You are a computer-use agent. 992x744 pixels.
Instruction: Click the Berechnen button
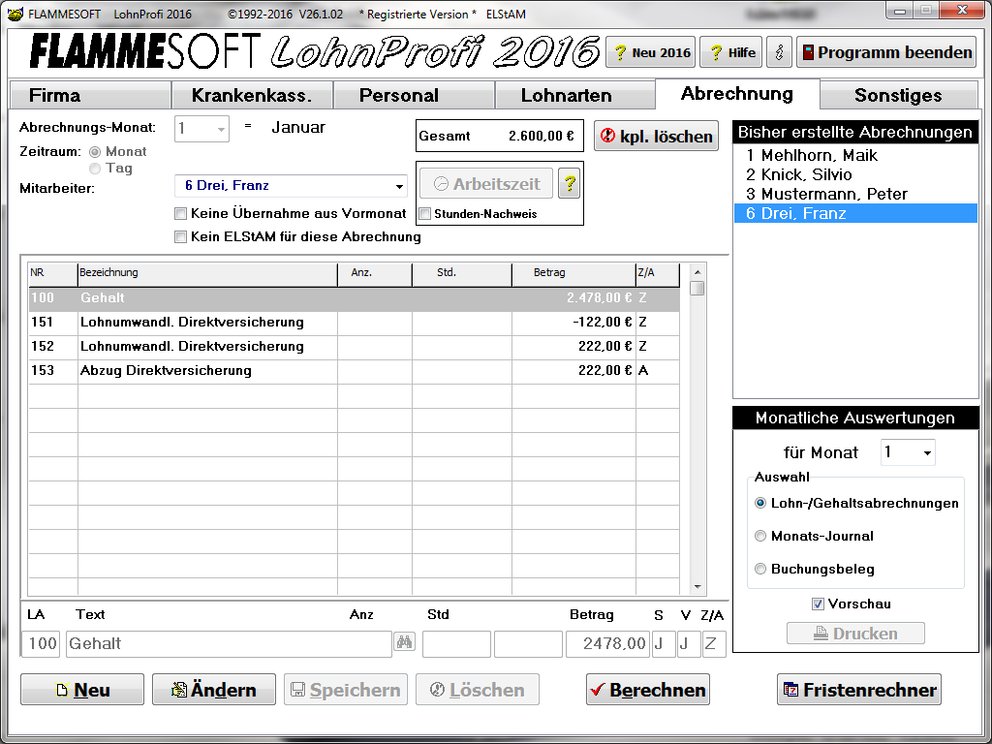pyautogui.click(x=648, y=690)
